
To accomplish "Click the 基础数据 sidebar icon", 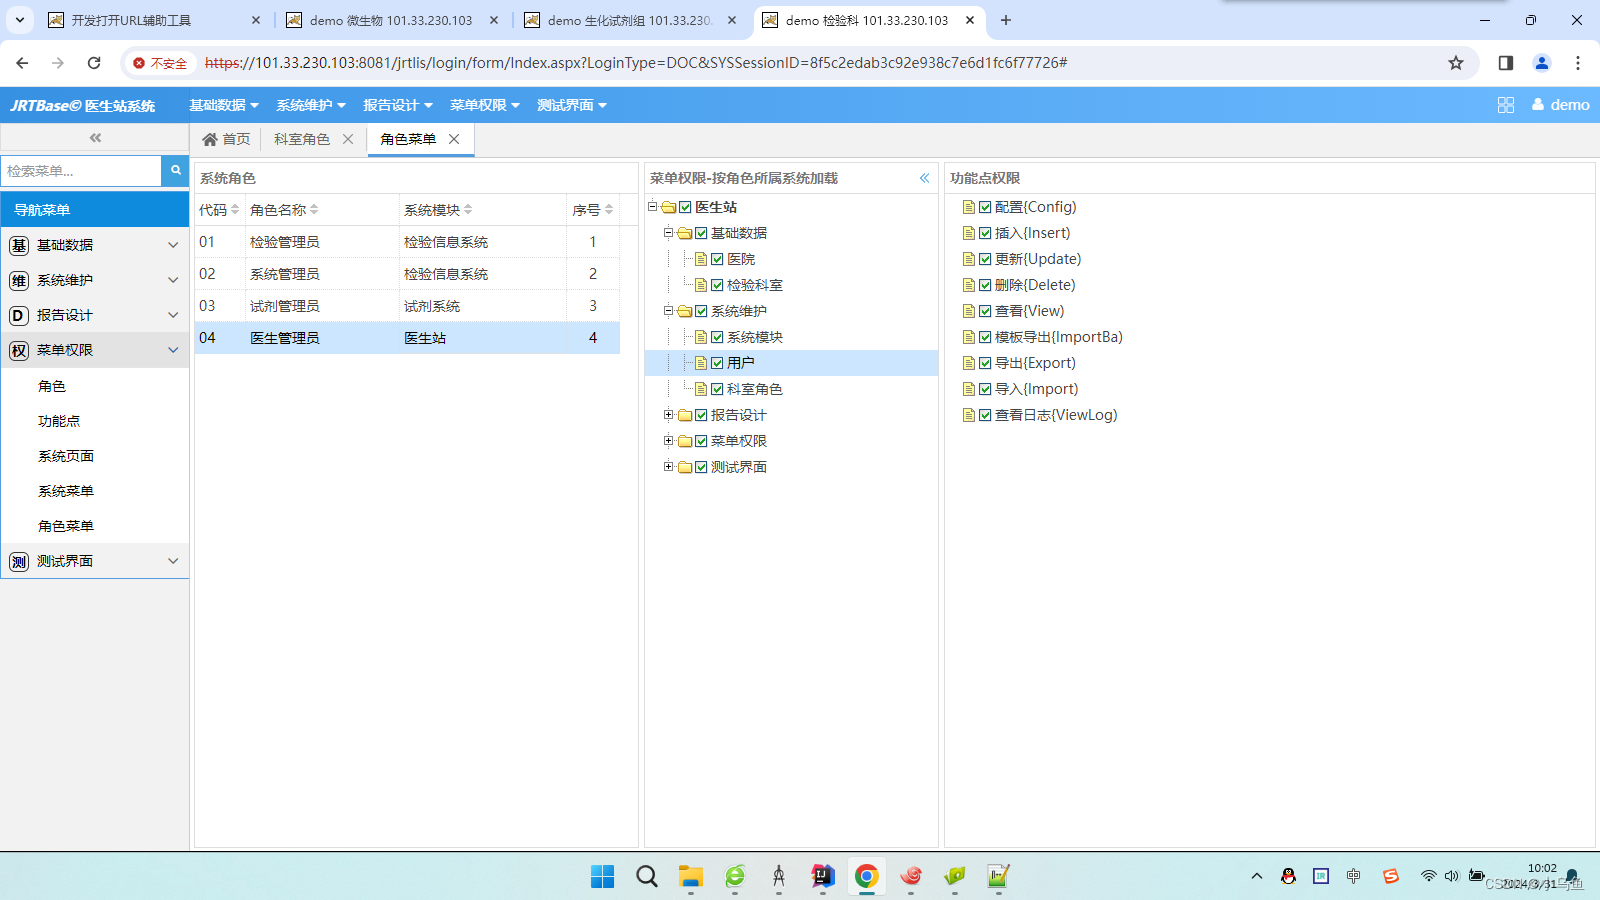I will coord(19,245).
